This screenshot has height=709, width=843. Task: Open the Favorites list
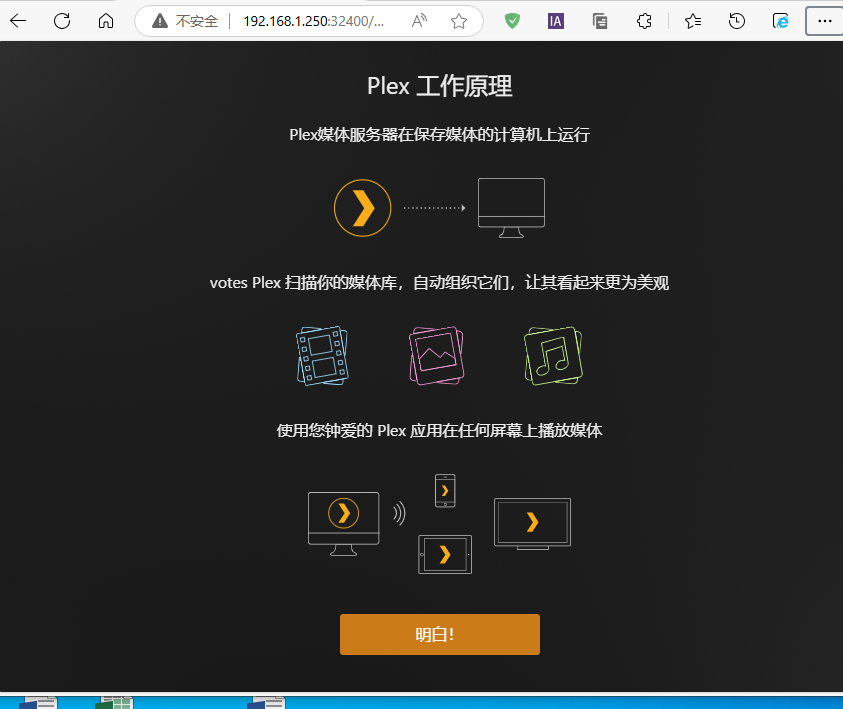693,21
